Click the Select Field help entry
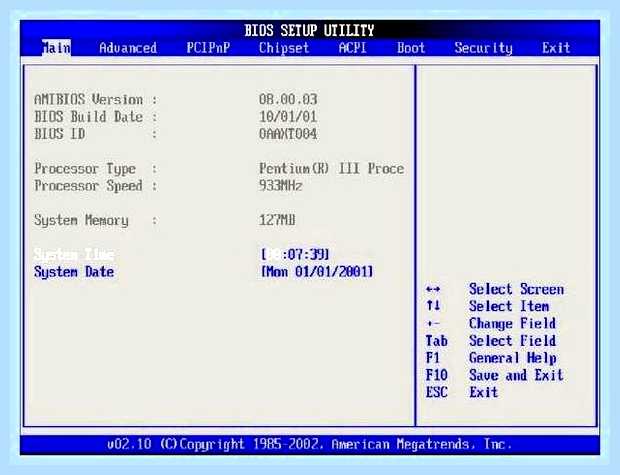Image resolution: width=620 pixels, height=475 pixels. 513,341
